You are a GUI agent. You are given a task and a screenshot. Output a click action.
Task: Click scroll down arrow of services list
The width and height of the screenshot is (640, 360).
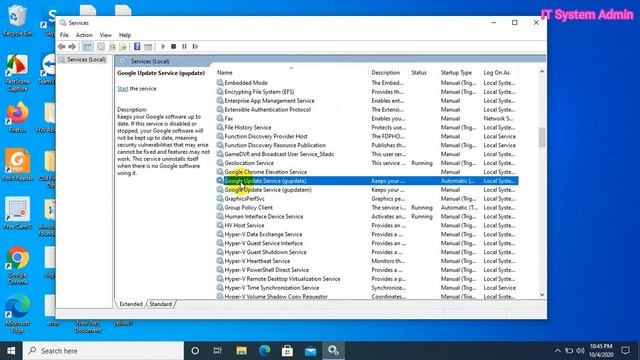tap(542, 295)
